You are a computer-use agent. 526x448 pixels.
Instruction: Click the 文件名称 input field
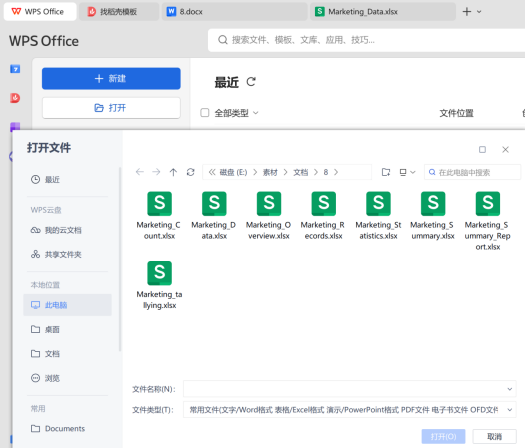(x=350, y=389)
